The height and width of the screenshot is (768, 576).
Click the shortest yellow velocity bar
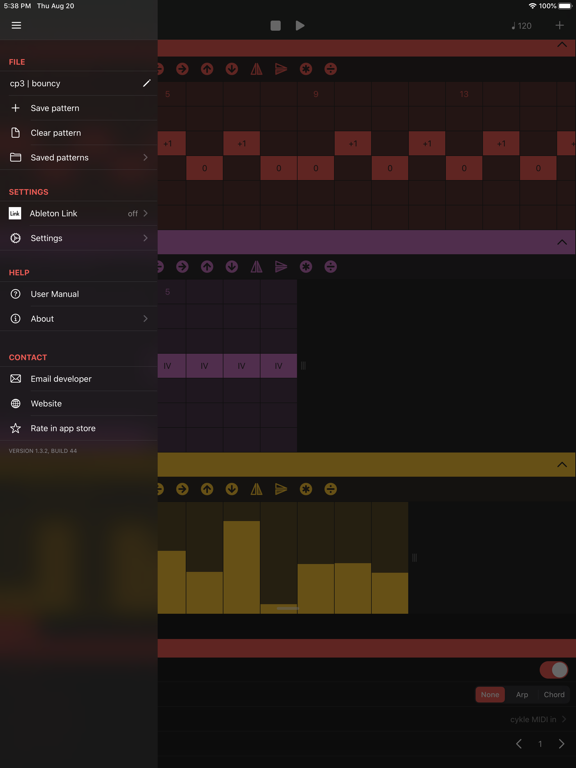click(279, 609)
